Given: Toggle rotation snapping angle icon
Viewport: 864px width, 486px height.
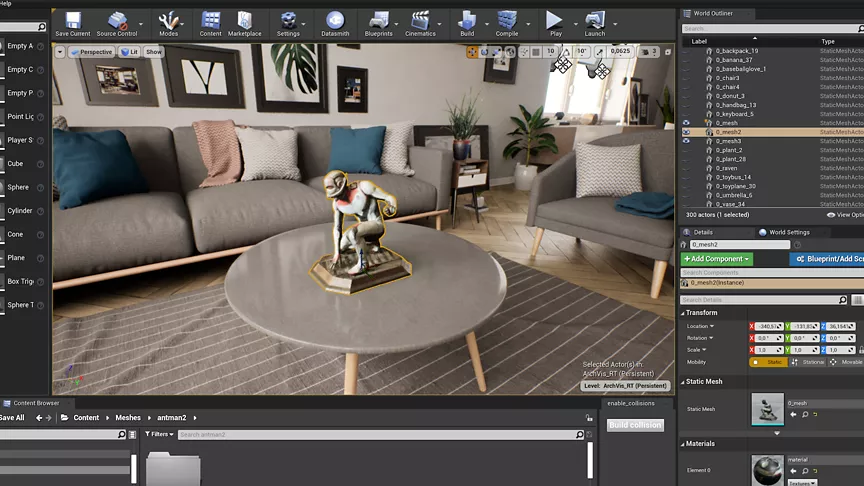Looking at the screenshot, I should coord(566,52).
